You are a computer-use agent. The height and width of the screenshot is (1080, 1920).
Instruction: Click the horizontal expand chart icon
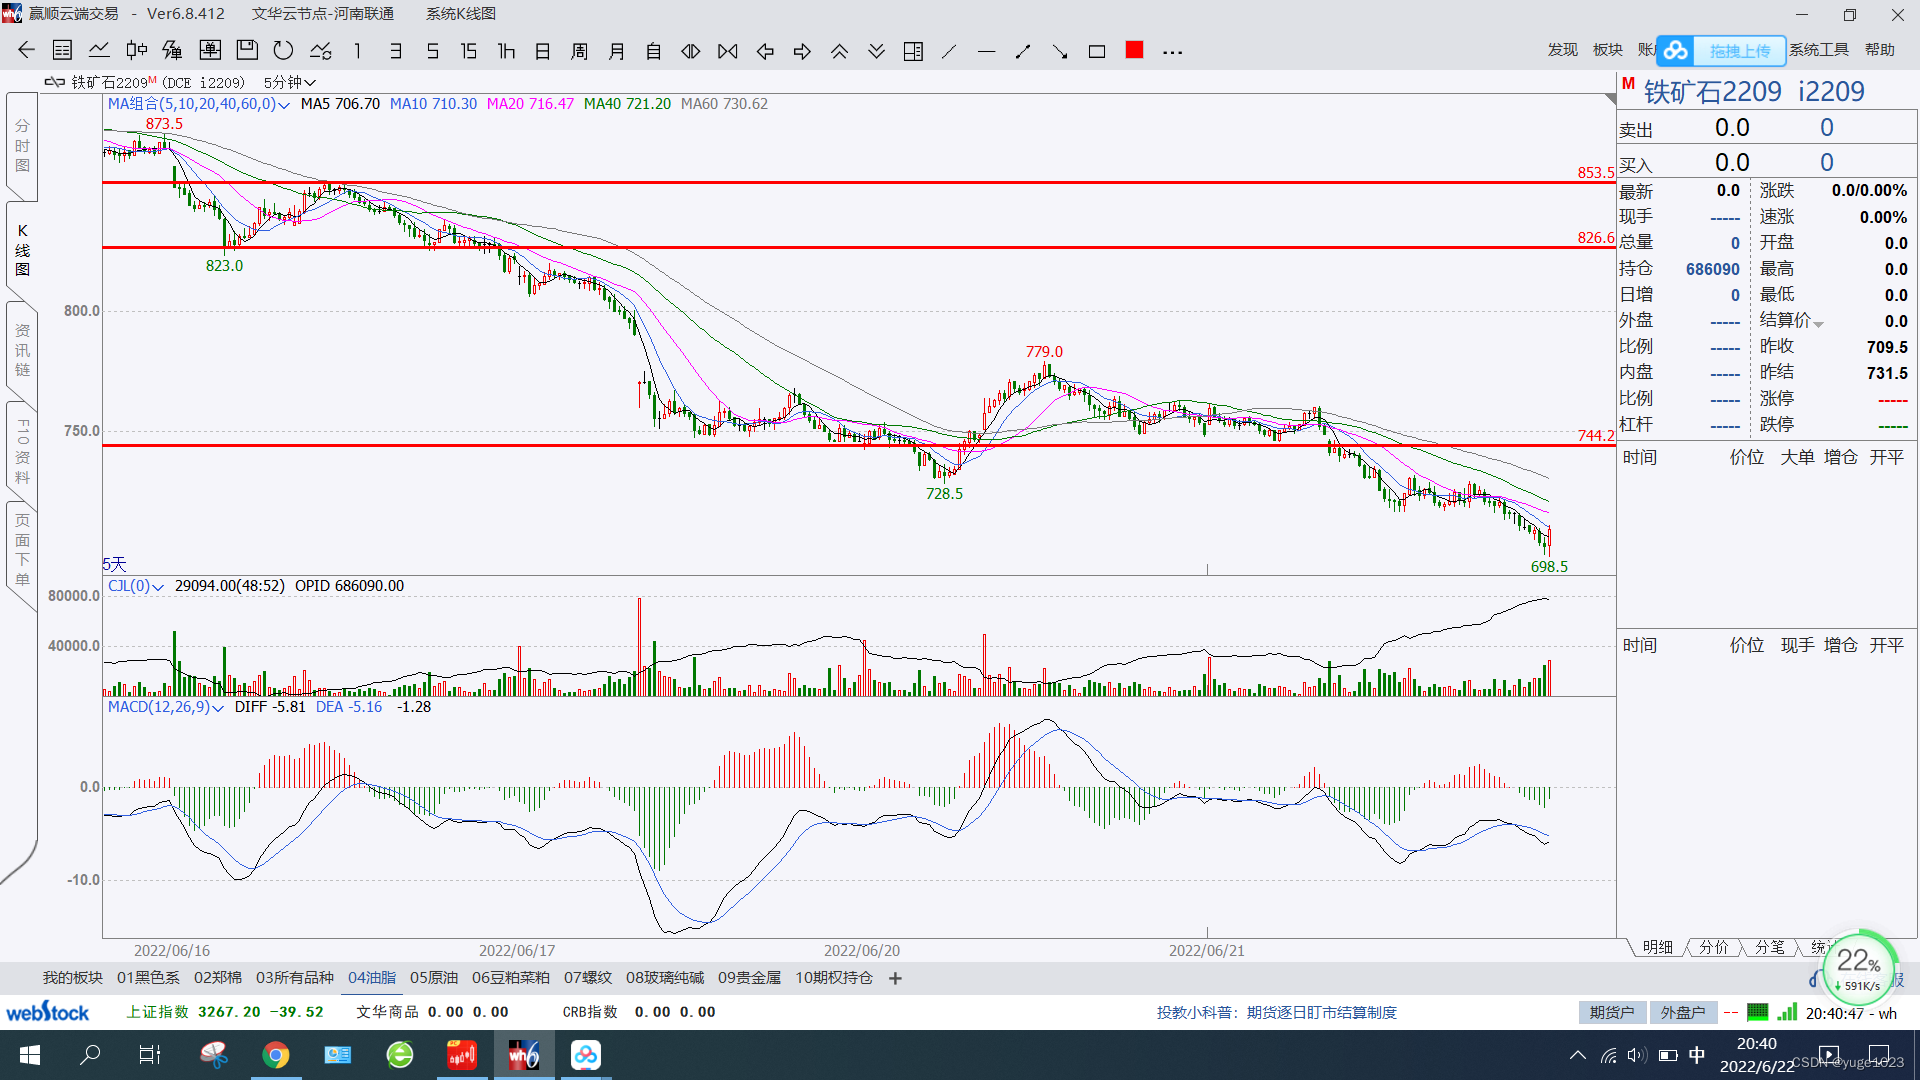691,51
